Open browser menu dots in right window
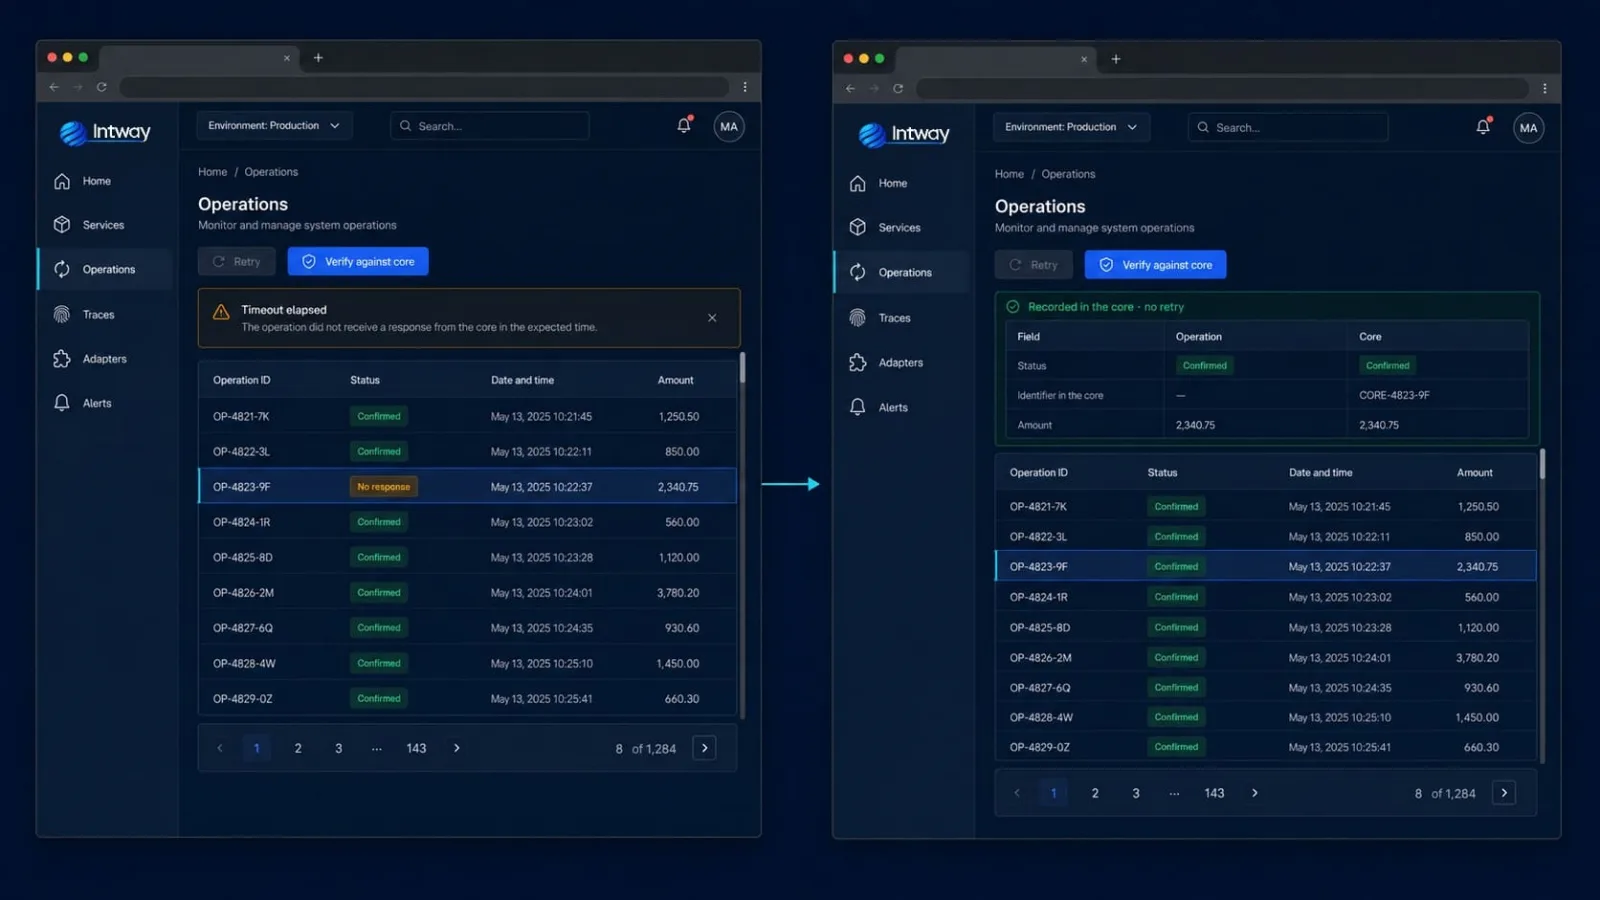 [1545, 88]
